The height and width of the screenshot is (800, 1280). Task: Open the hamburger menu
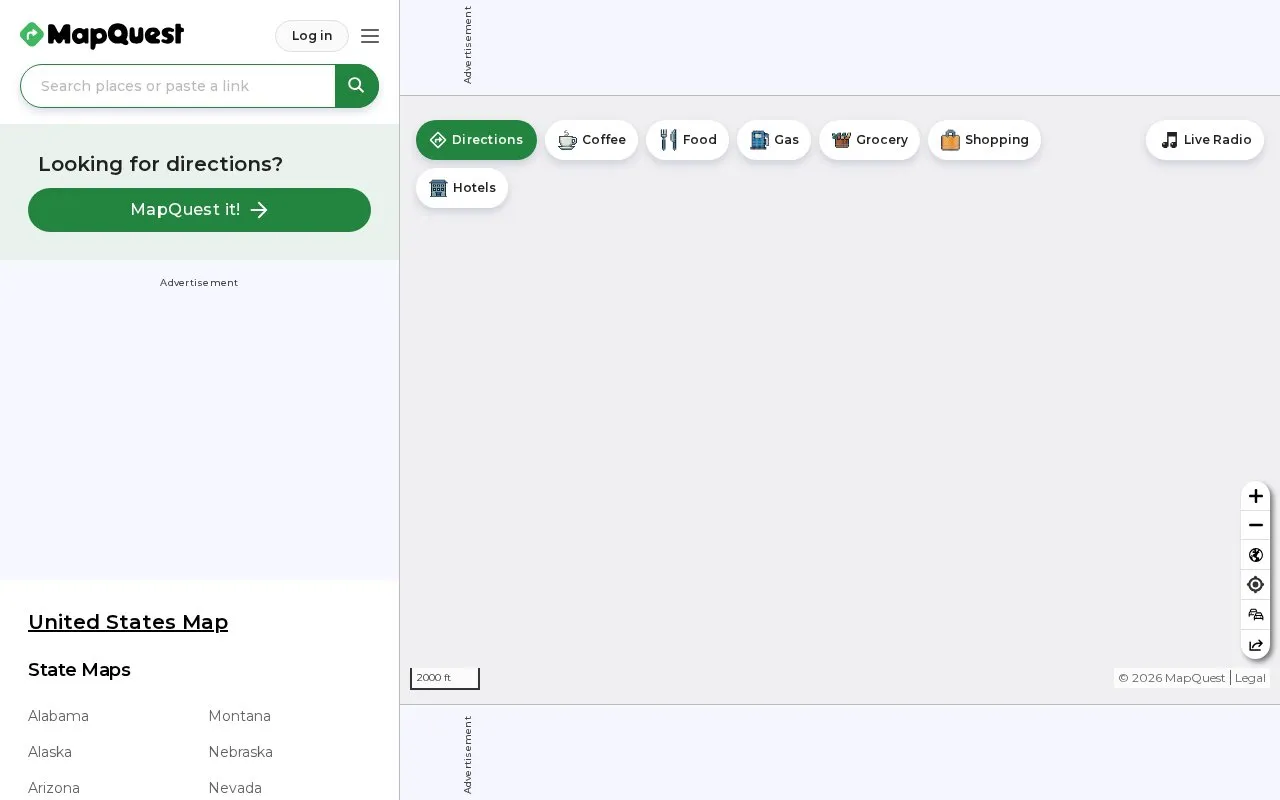click(370, 36)
